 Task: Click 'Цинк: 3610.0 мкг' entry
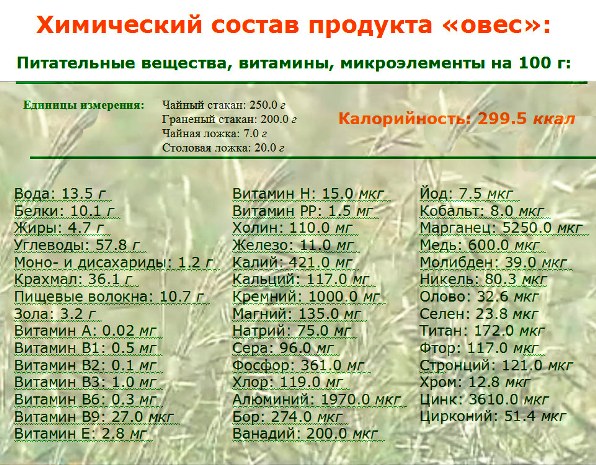click(x=484, y=399)
